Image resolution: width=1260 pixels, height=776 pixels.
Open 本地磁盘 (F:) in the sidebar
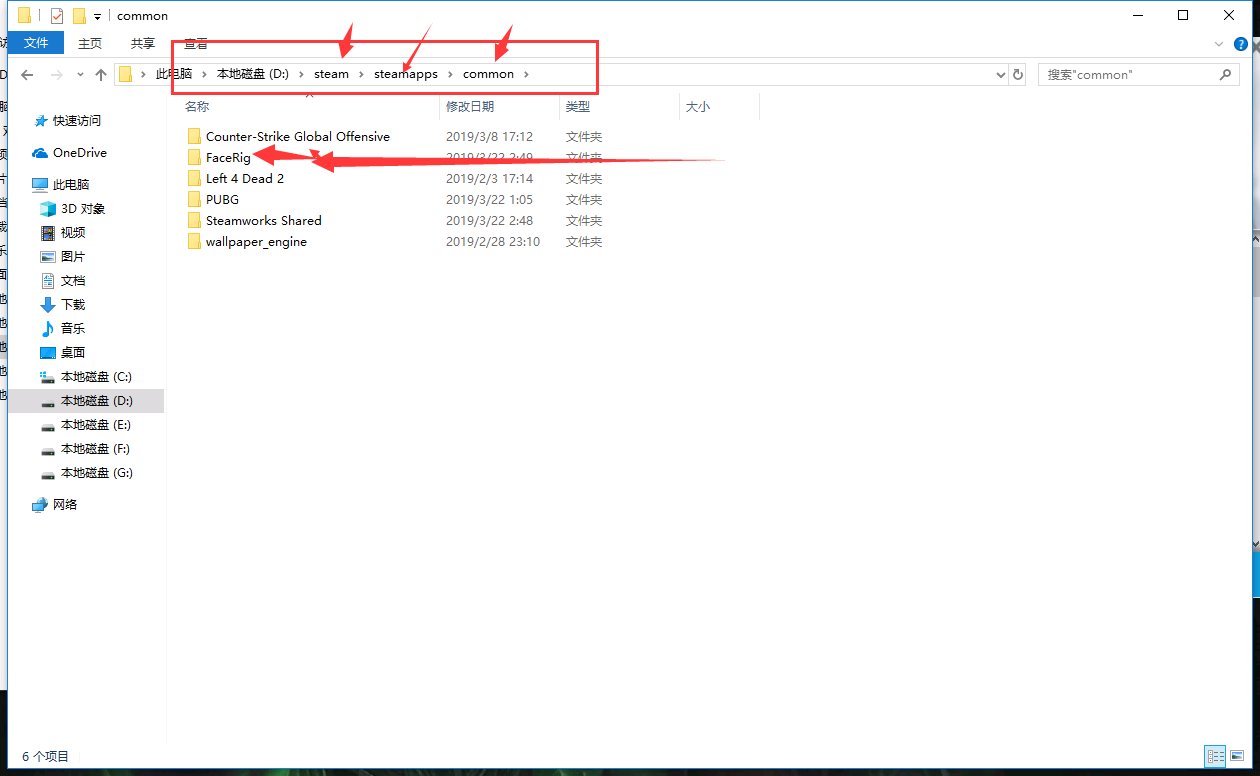click(96, 448)
